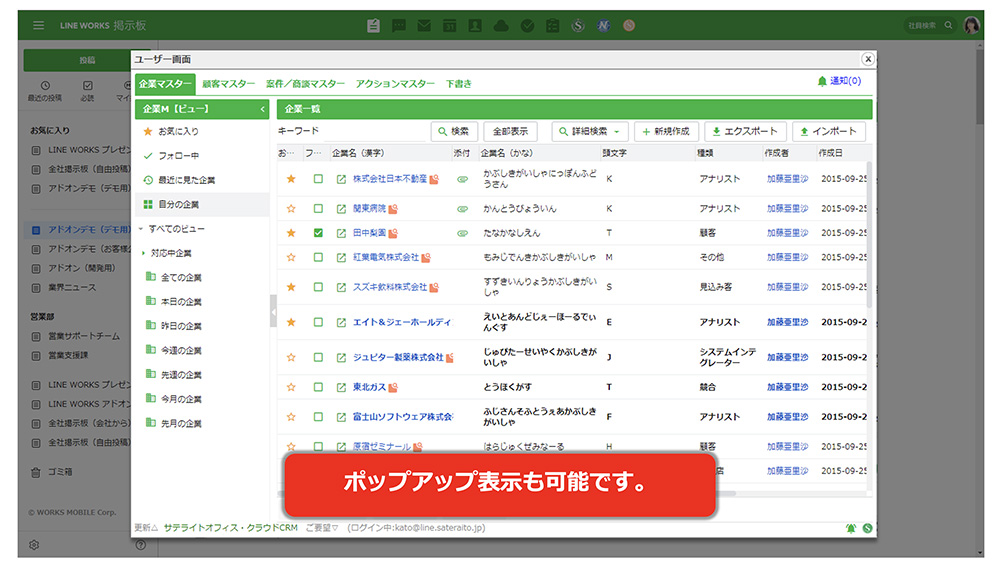Click the table's vertical scrollbar

[x=869, y=236]
